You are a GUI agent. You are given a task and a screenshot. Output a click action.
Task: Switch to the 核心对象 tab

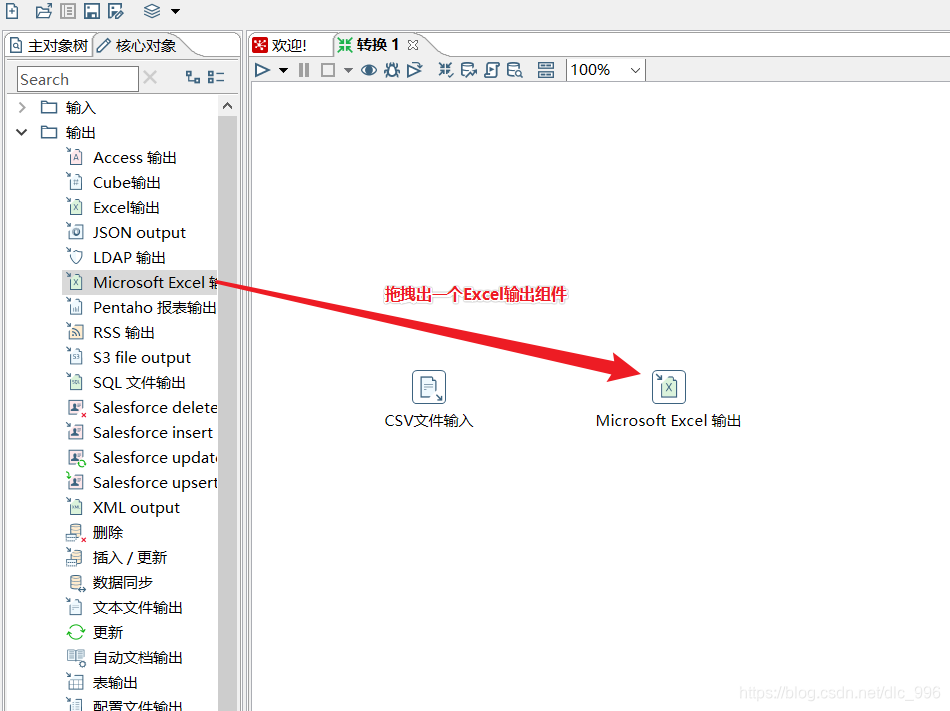pos(137,45)
